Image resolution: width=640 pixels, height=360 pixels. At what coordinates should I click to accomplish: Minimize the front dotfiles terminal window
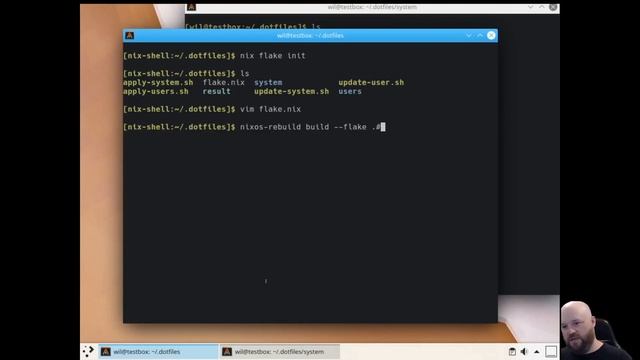coord(469,36)
